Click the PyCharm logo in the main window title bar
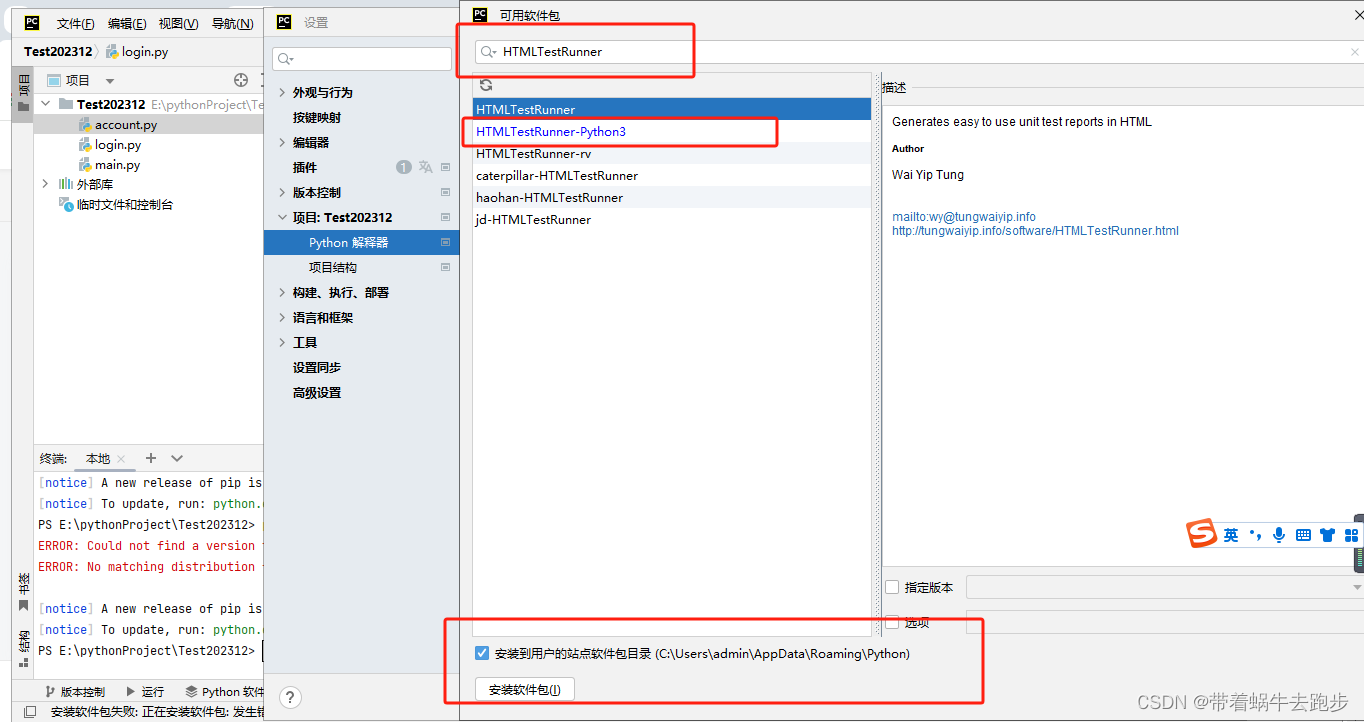Screen dimensions: 1364x722 (x=32, y=23)
